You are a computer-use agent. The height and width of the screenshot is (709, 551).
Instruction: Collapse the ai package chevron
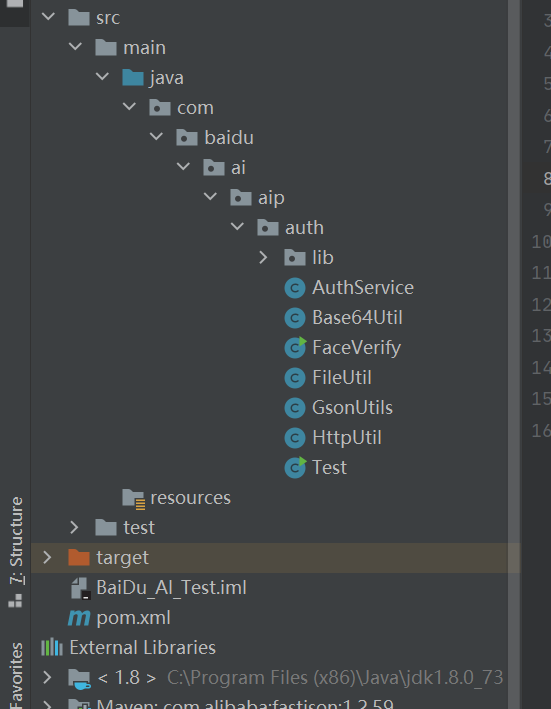point(183,167)
